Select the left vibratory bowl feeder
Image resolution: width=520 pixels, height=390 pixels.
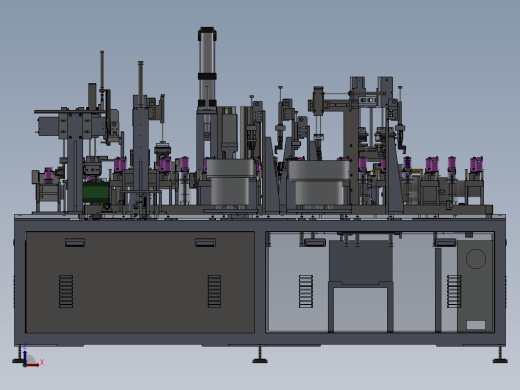coord(231,182)
